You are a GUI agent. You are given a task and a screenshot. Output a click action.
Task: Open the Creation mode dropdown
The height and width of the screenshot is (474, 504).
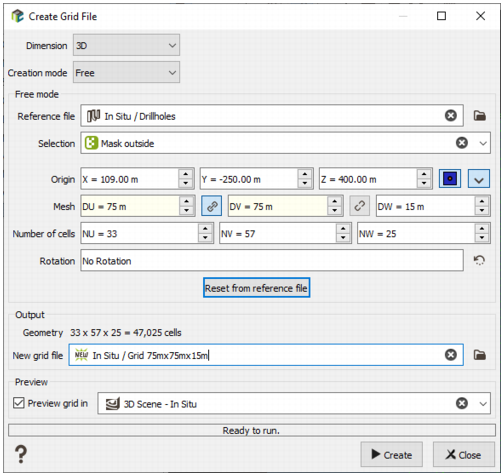click(x=126, y=72)
